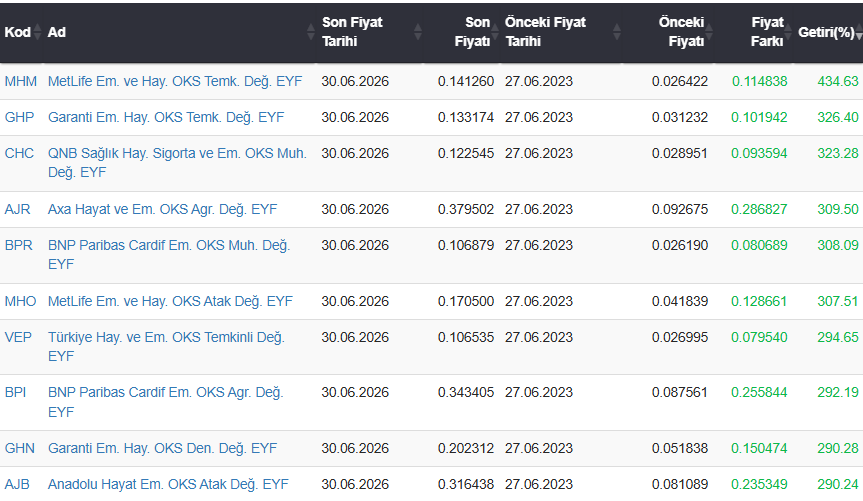
Task: Sort by Önceki Fiyat Tarihi arrows
Action: point(617,32)
